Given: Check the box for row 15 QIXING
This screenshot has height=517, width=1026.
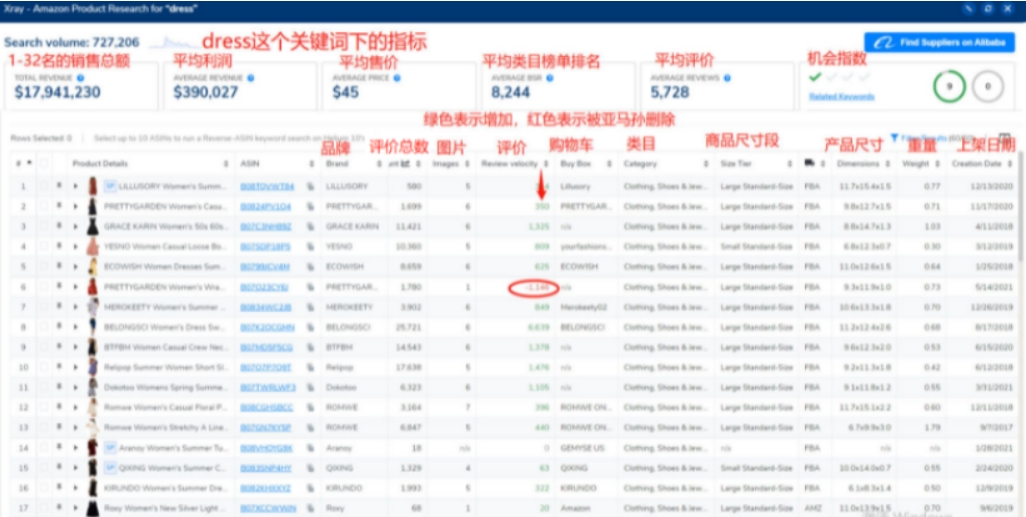Looking at the screenshot, I should pyautogui.click(x=43, y=468).
